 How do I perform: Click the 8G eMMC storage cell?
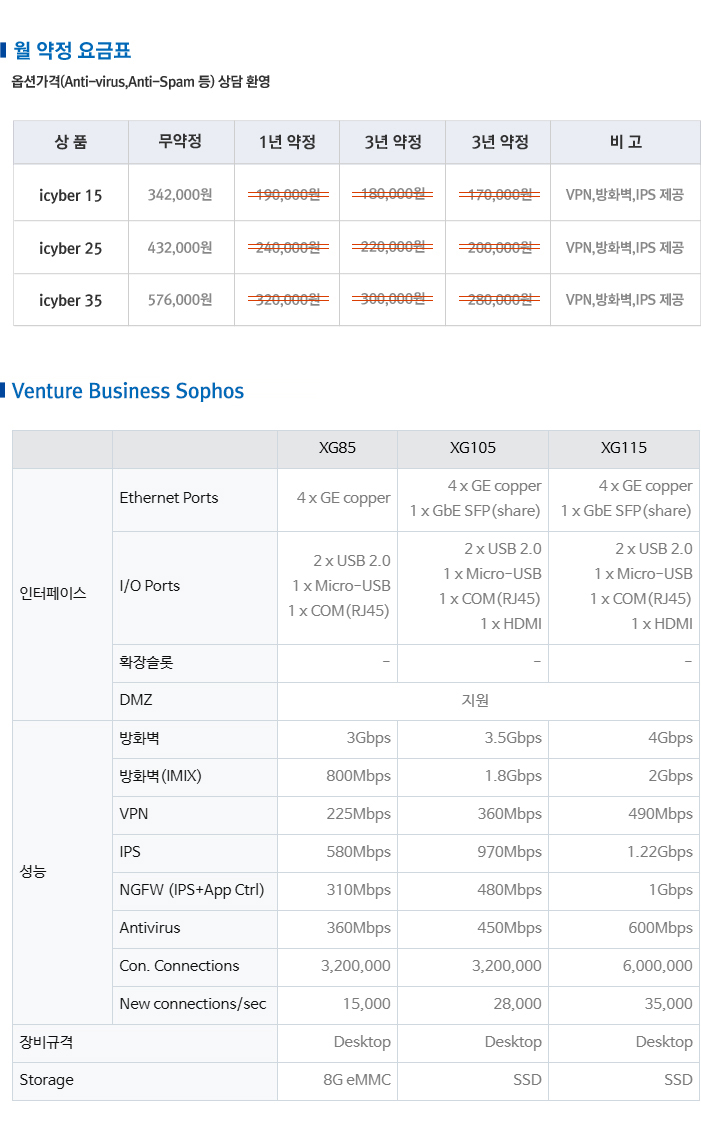click(x=357, y=1080)
